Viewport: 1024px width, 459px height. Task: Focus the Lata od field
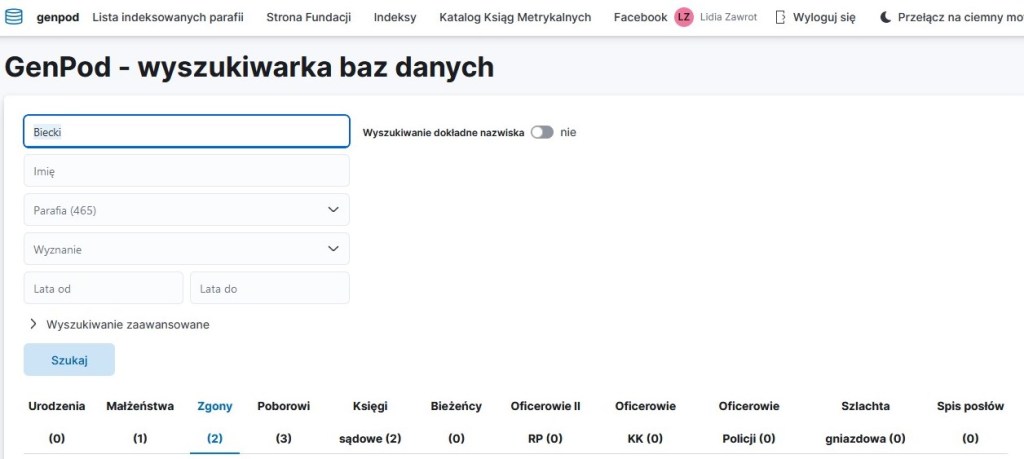point(103,288)
